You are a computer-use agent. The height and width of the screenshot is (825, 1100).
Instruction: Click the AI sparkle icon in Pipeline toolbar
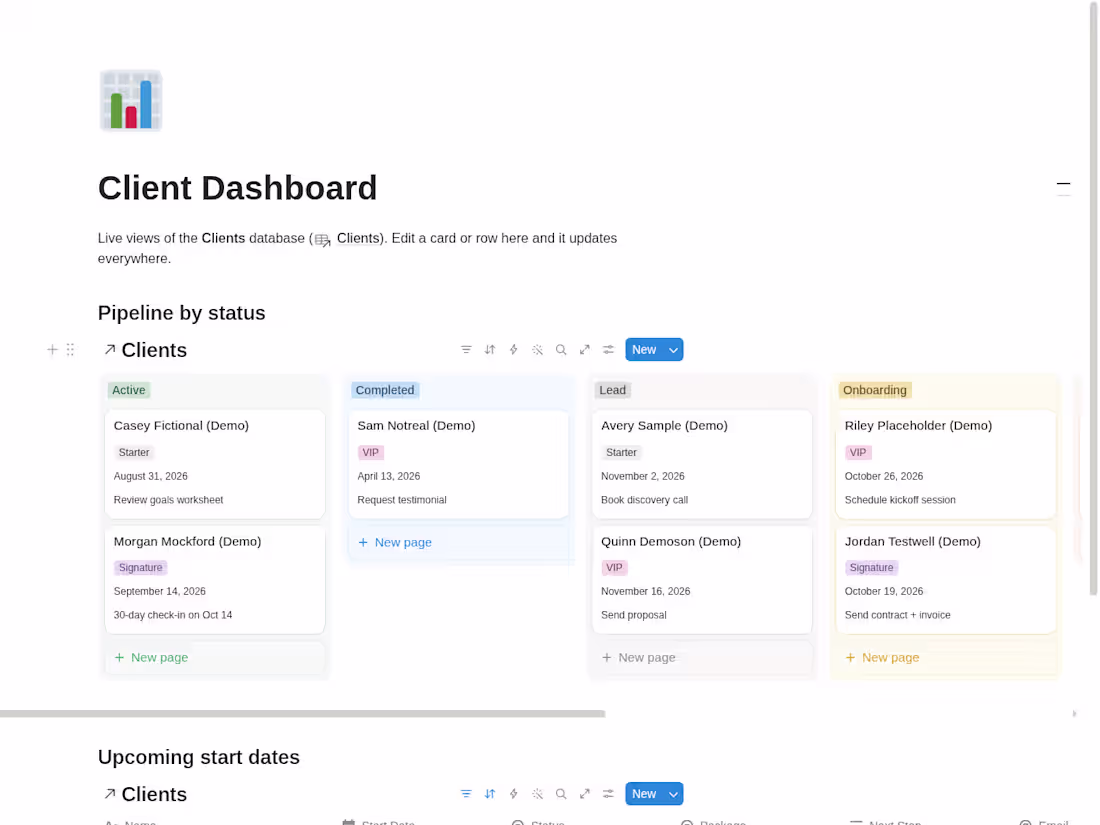(537, 349)
